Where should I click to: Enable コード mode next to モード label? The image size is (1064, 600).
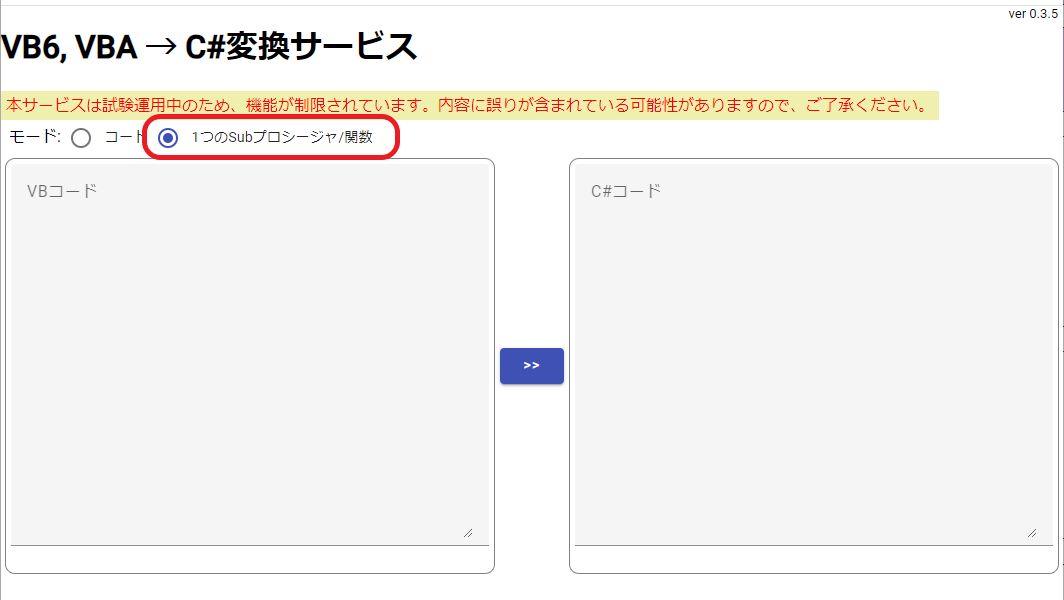[81, 138]
